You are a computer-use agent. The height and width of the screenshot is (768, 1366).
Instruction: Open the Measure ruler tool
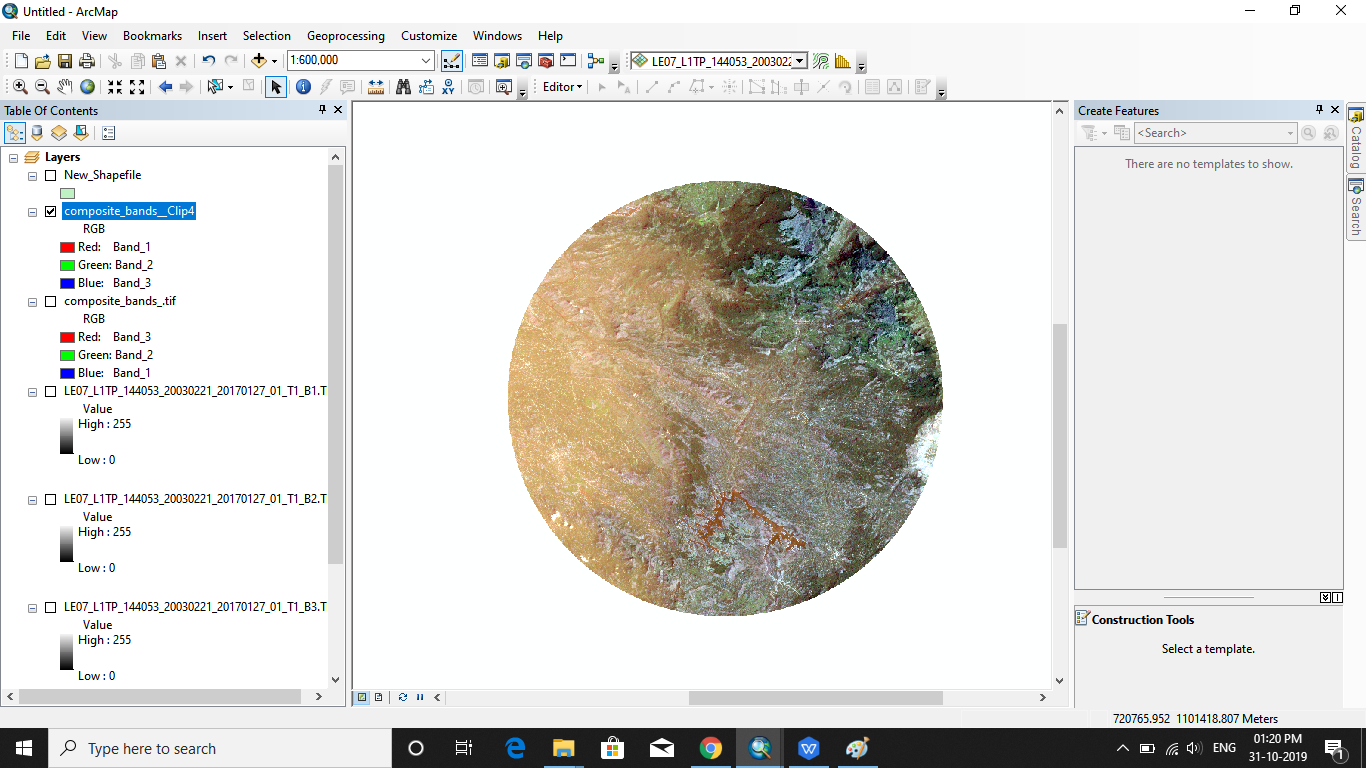(x=375, y=87)
